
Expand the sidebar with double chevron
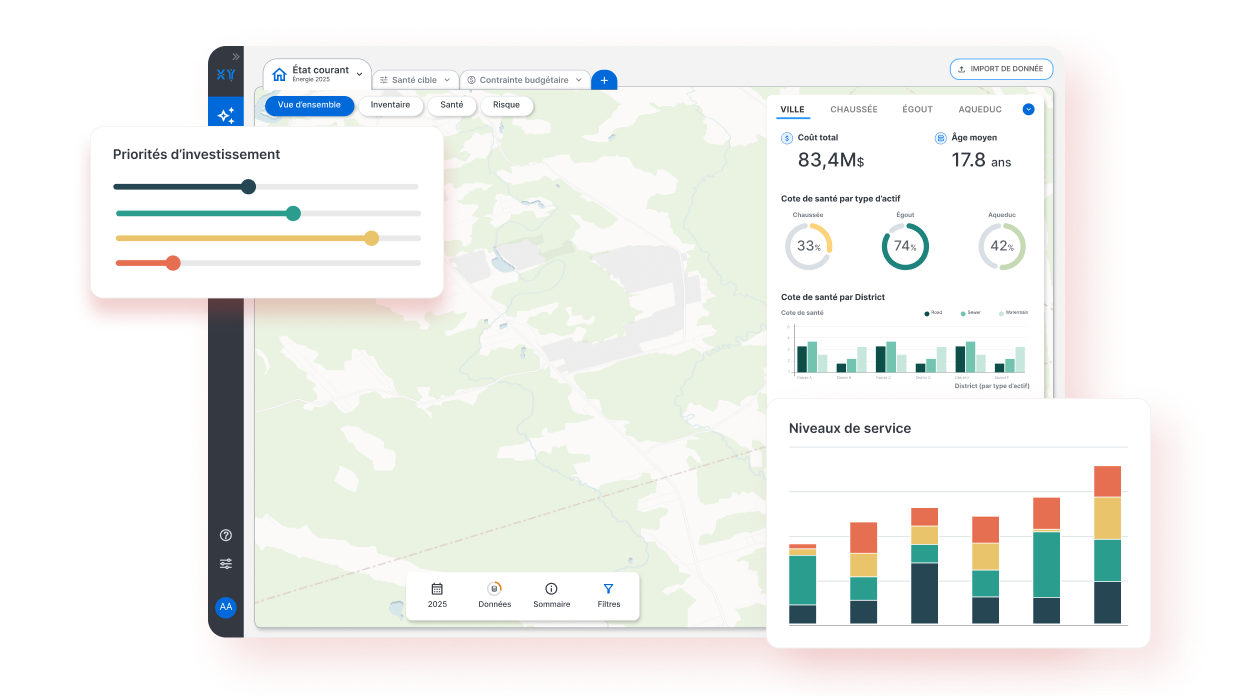coord(236,57)
